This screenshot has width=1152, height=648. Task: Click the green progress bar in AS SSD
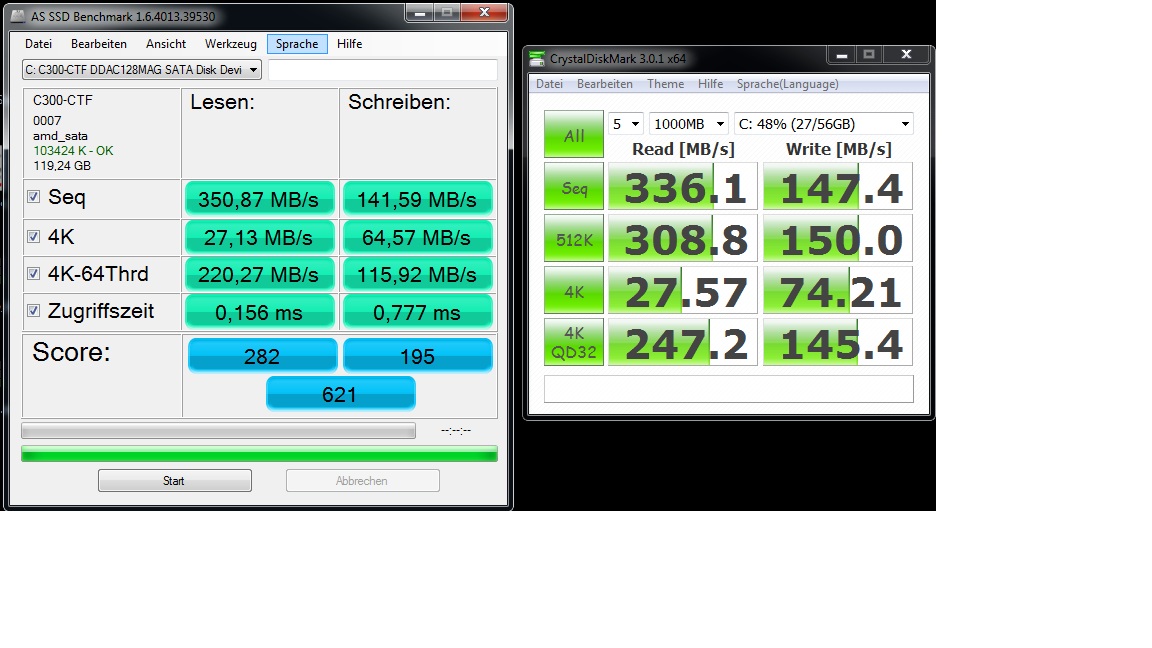click(259, 454)
